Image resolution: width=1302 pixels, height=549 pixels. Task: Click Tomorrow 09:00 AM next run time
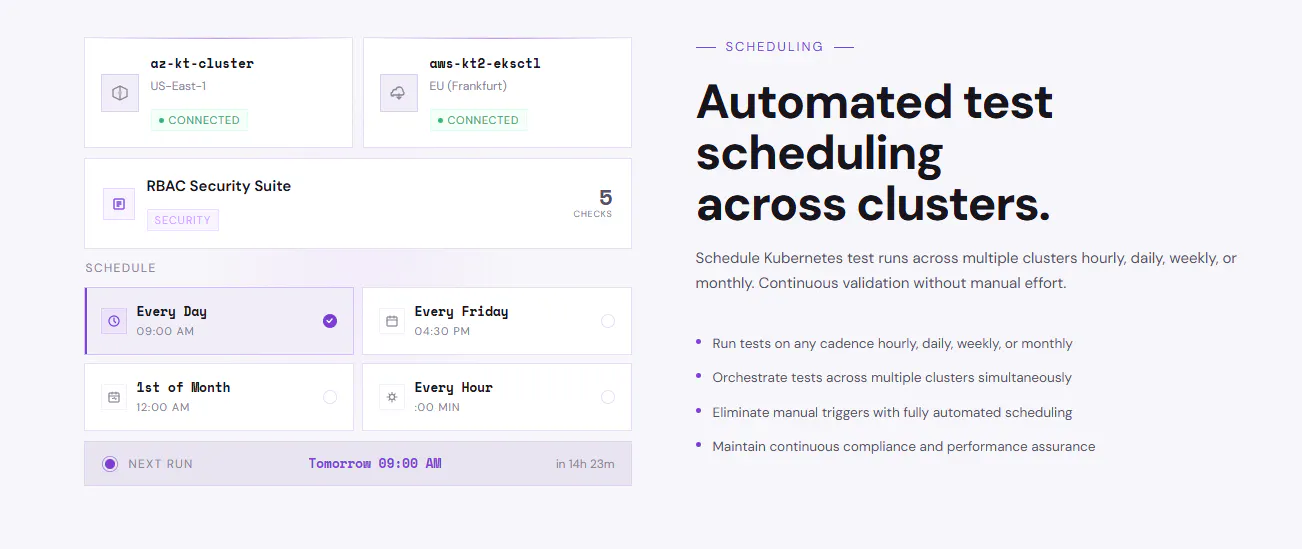(x=375, y=464)
